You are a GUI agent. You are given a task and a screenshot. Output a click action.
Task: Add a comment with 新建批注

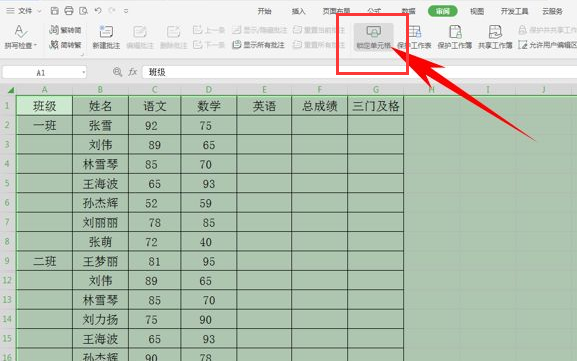point(106,37)
